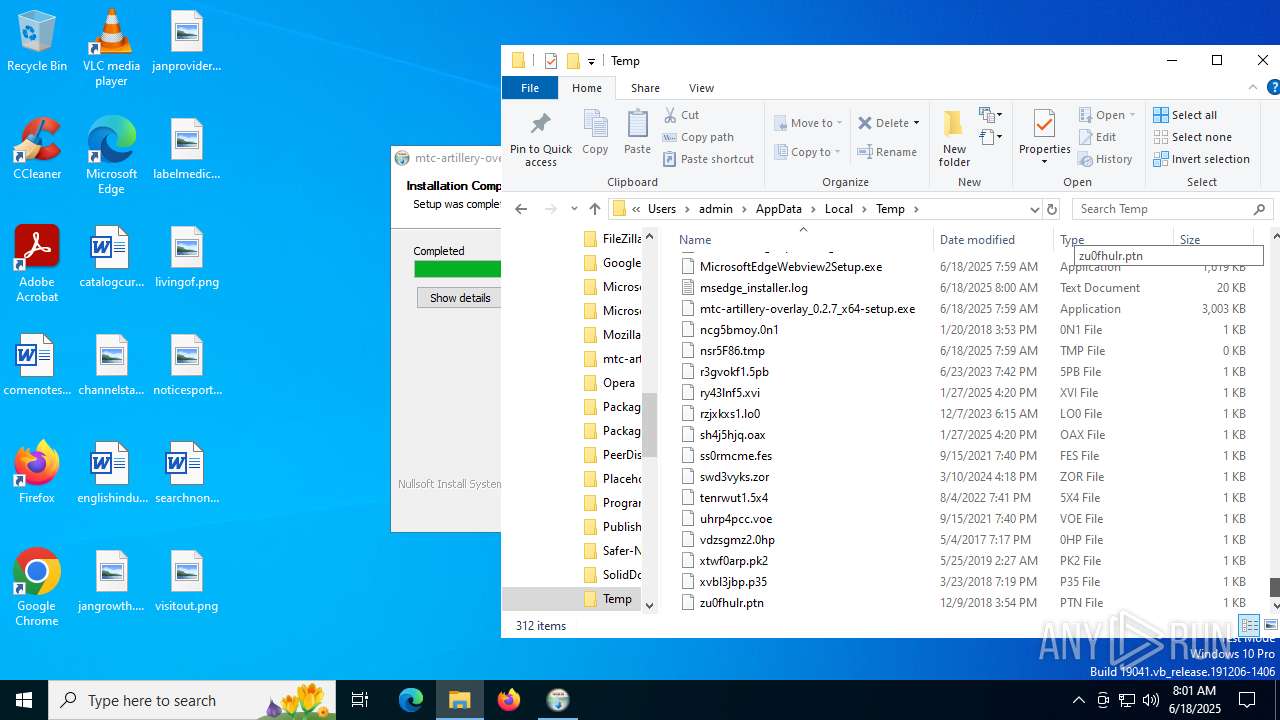The height and width of the screenshot is (720, 1280).
Task: Open the Quick Access Toolbar customize arrow
Action: pyautogui.click(x=592, y=61)
